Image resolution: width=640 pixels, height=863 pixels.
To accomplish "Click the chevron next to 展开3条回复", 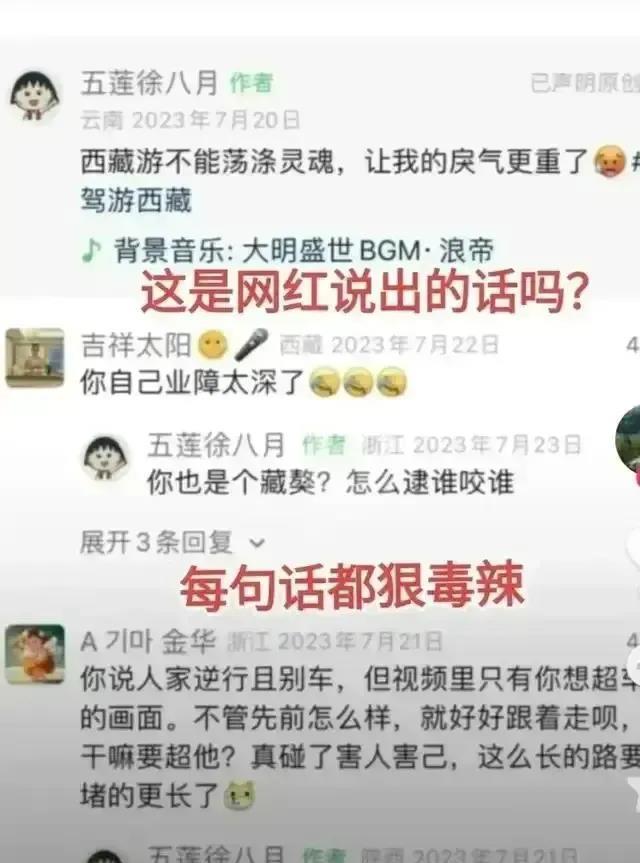I will coord(257,544).
